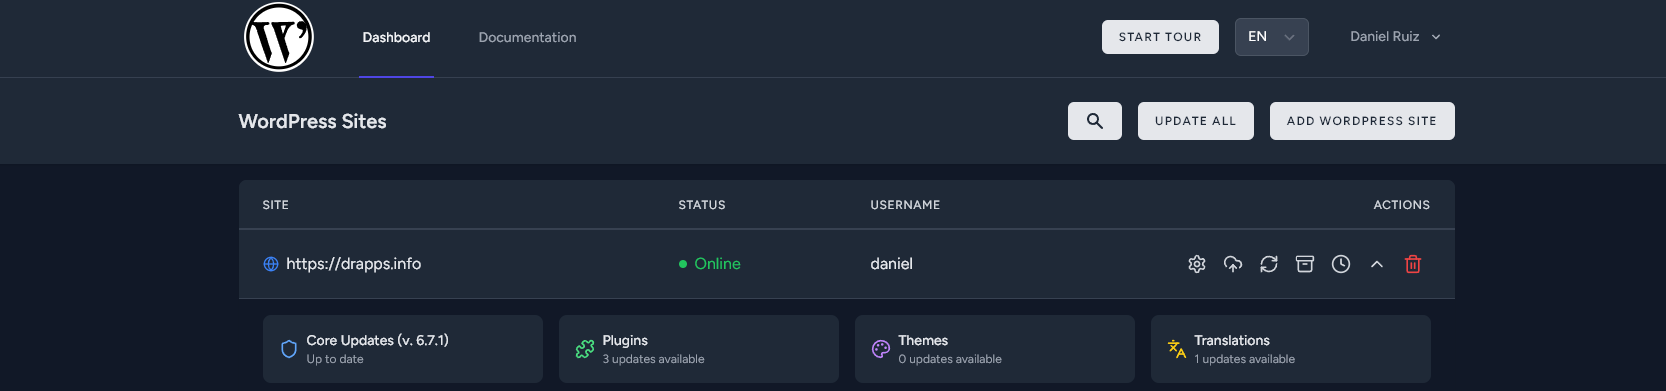Click the refresh sync icon for drapps.info
1666x391 pixels.
(1269, 264)
